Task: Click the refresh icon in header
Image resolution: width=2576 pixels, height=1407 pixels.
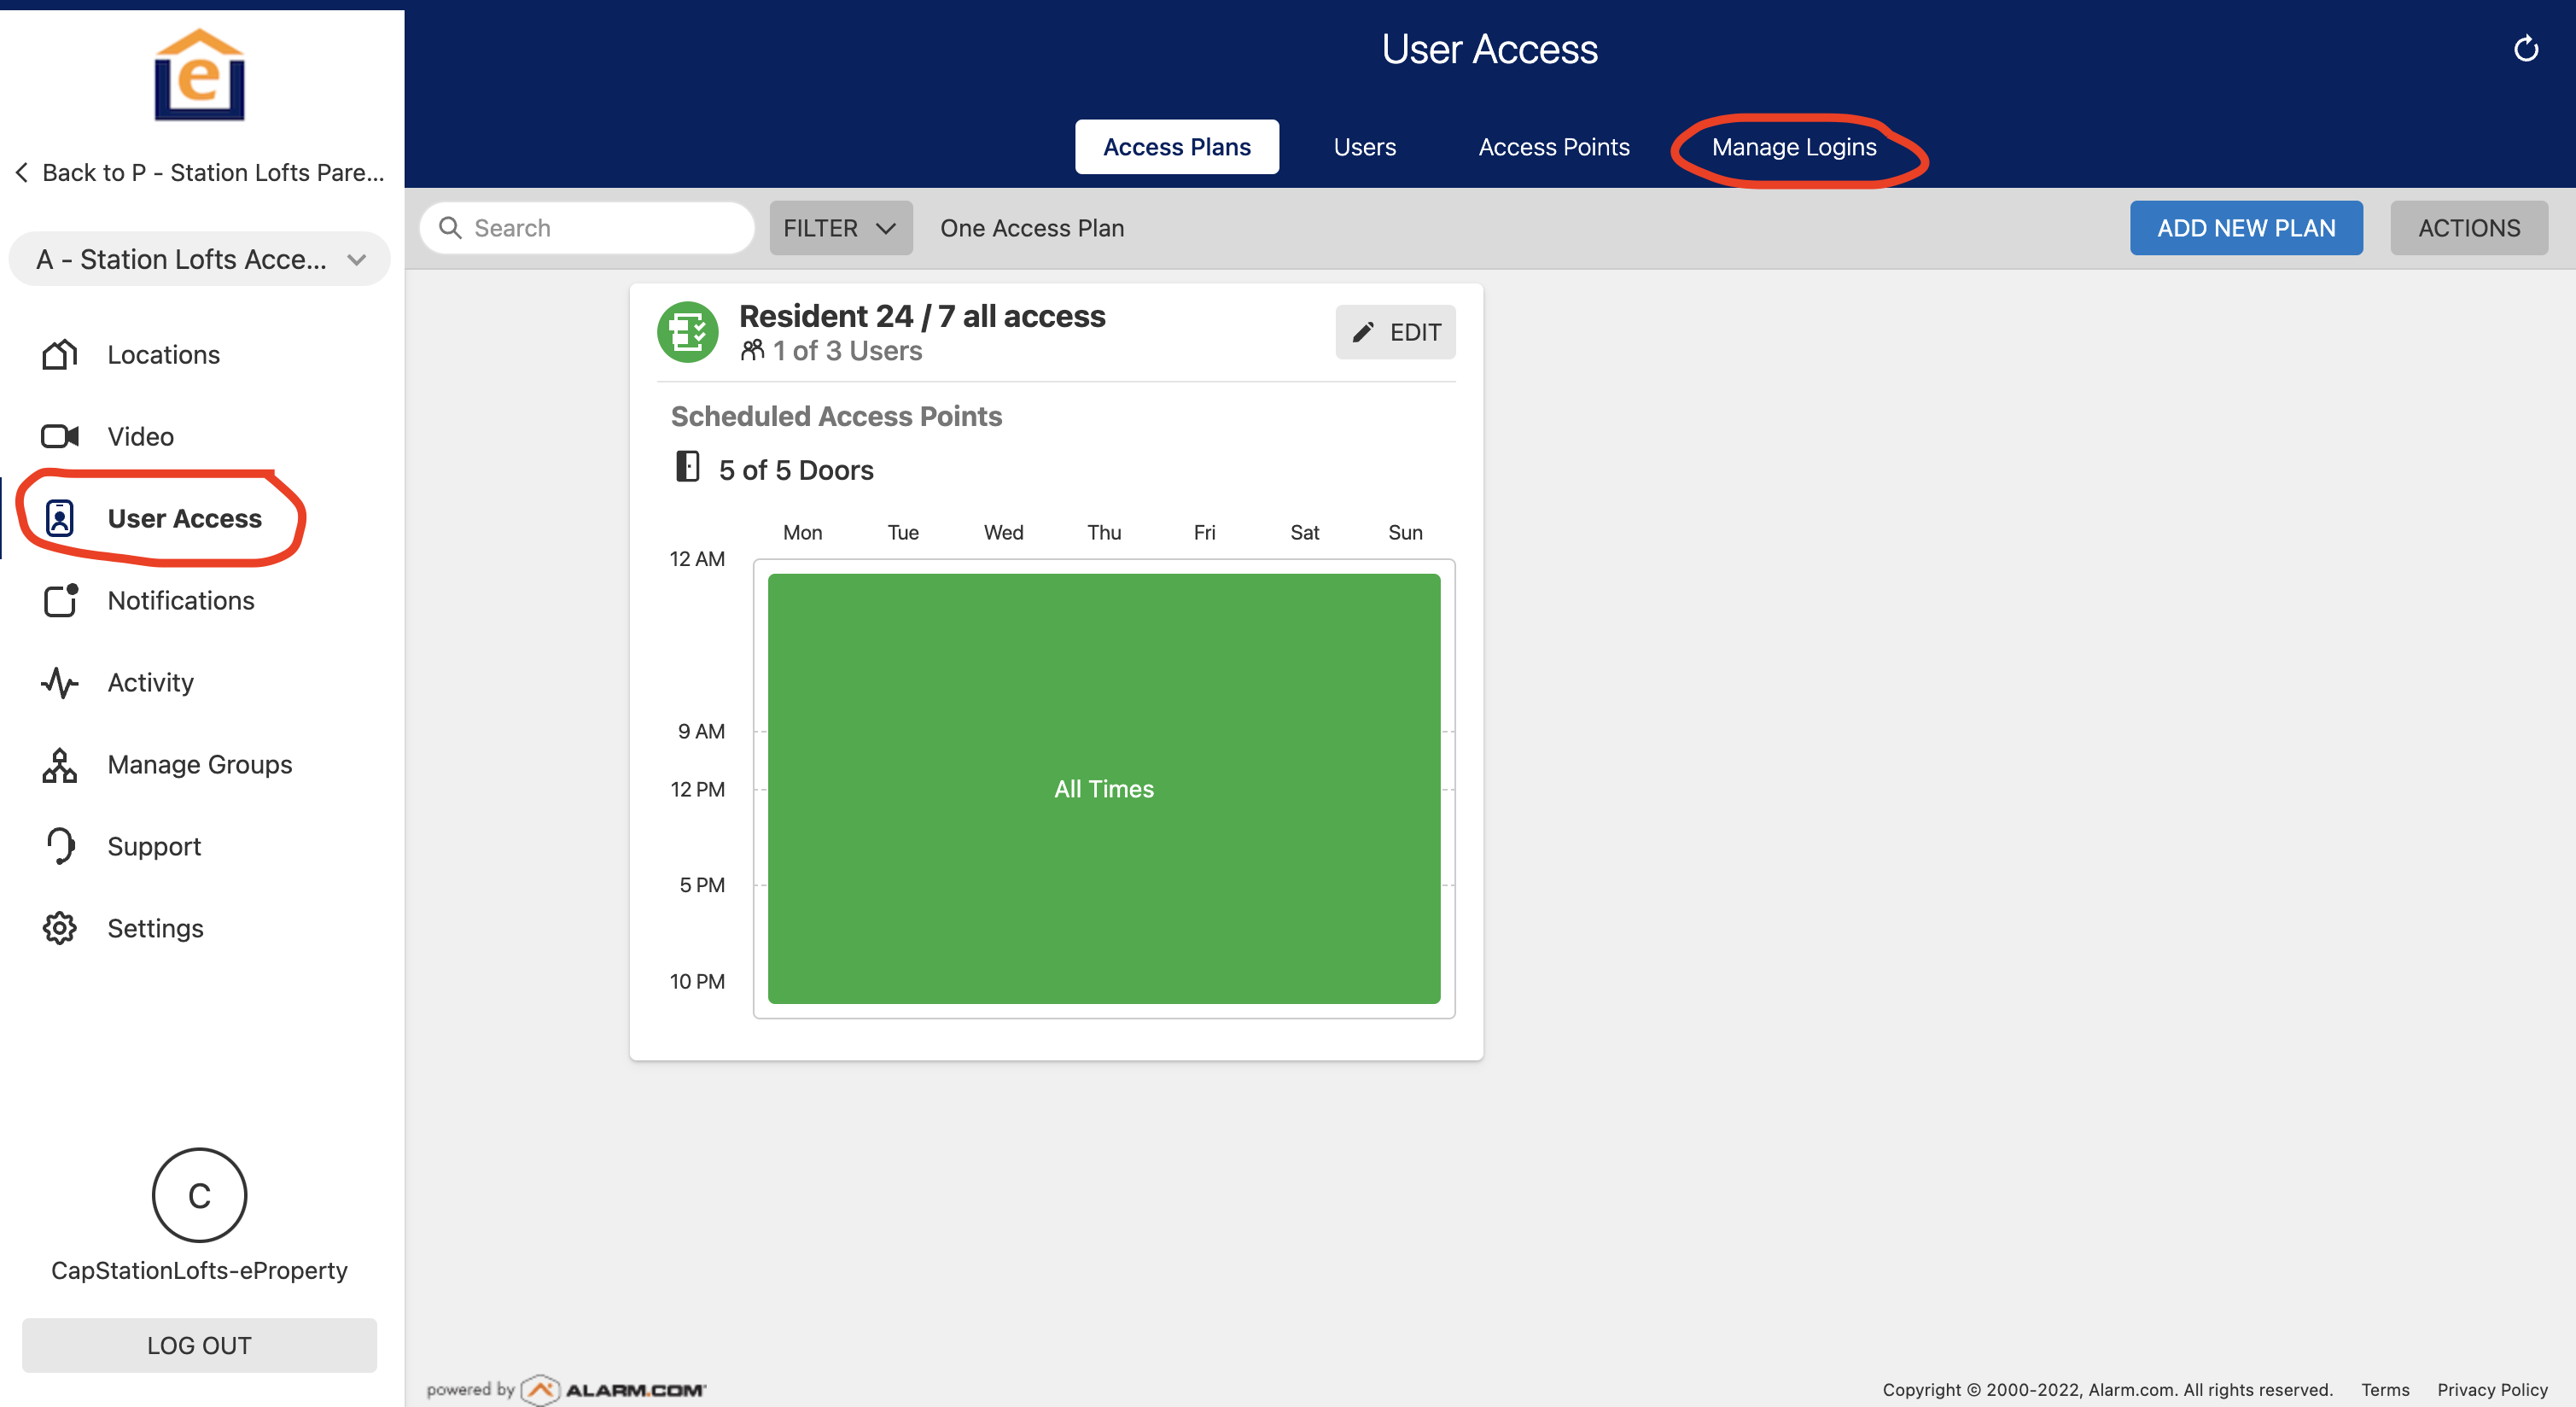Action: (2525, 49)
